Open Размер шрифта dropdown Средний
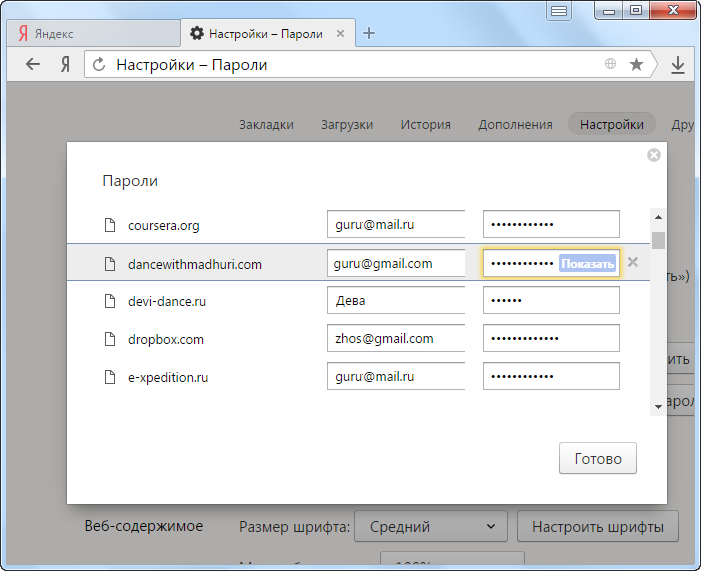This screenshot has width=701, height=571. click(x=431, y=526)
